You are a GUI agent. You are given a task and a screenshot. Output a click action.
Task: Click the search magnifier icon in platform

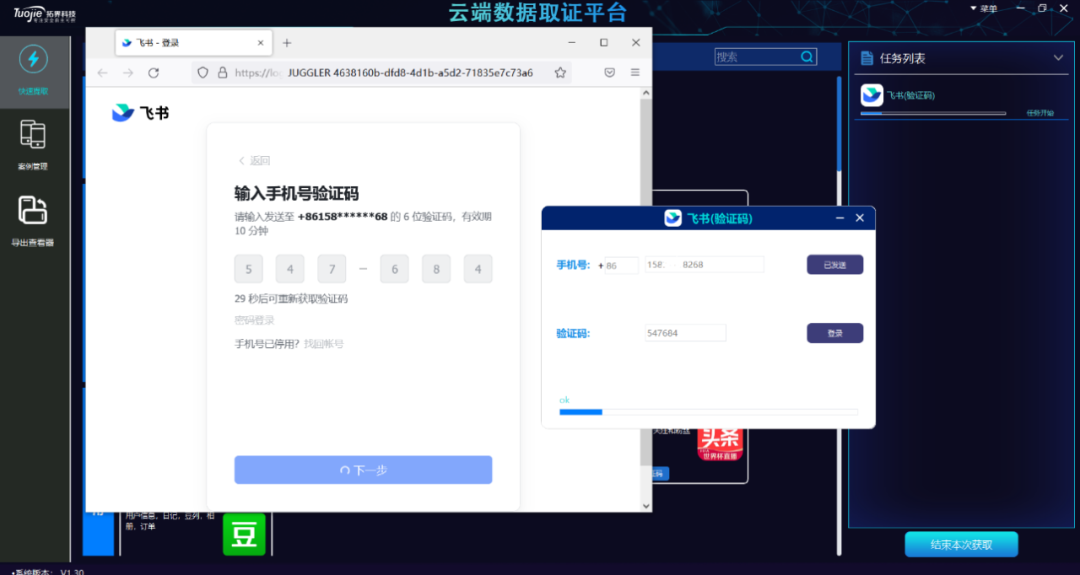click(x=807, y=57)
